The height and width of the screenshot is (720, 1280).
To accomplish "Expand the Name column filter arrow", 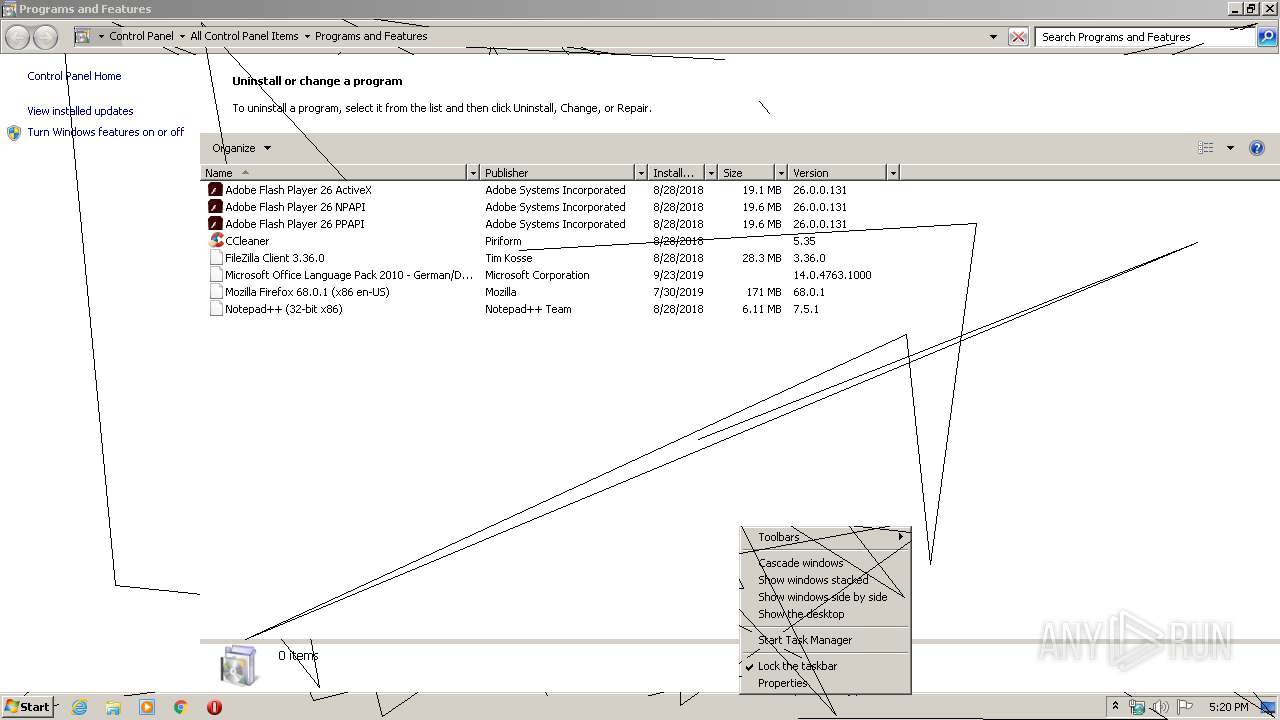I will point(473,173).
